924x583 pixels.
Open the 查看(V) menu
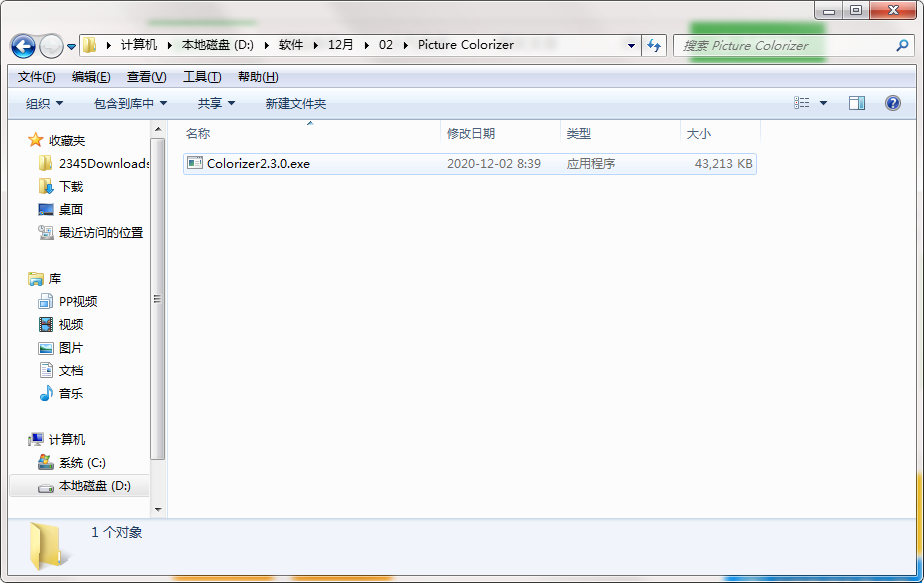tap(146, 77)
